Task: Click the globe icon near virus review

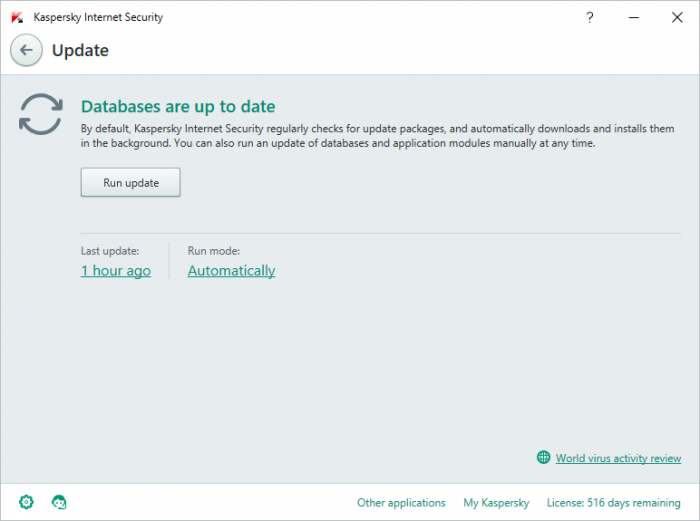Action: [x=543, y=458]
